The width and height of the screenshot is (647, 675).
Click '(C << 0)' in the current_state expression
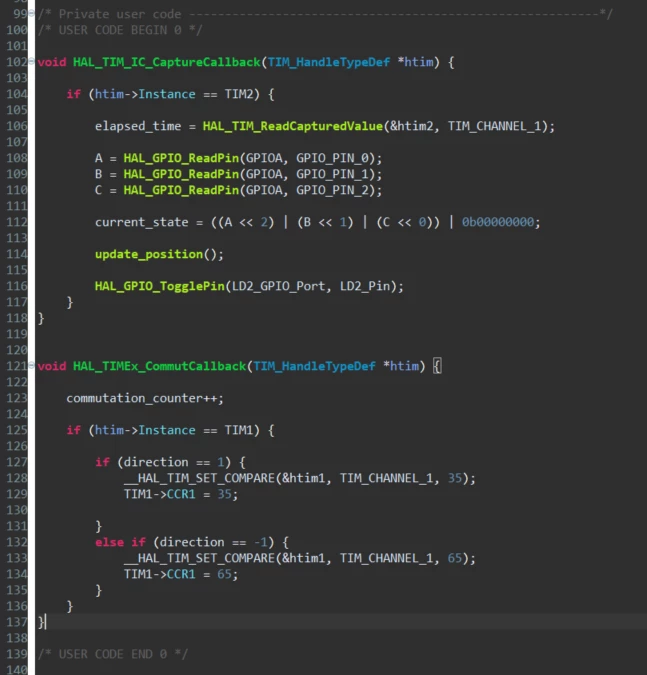click(405, 222)
